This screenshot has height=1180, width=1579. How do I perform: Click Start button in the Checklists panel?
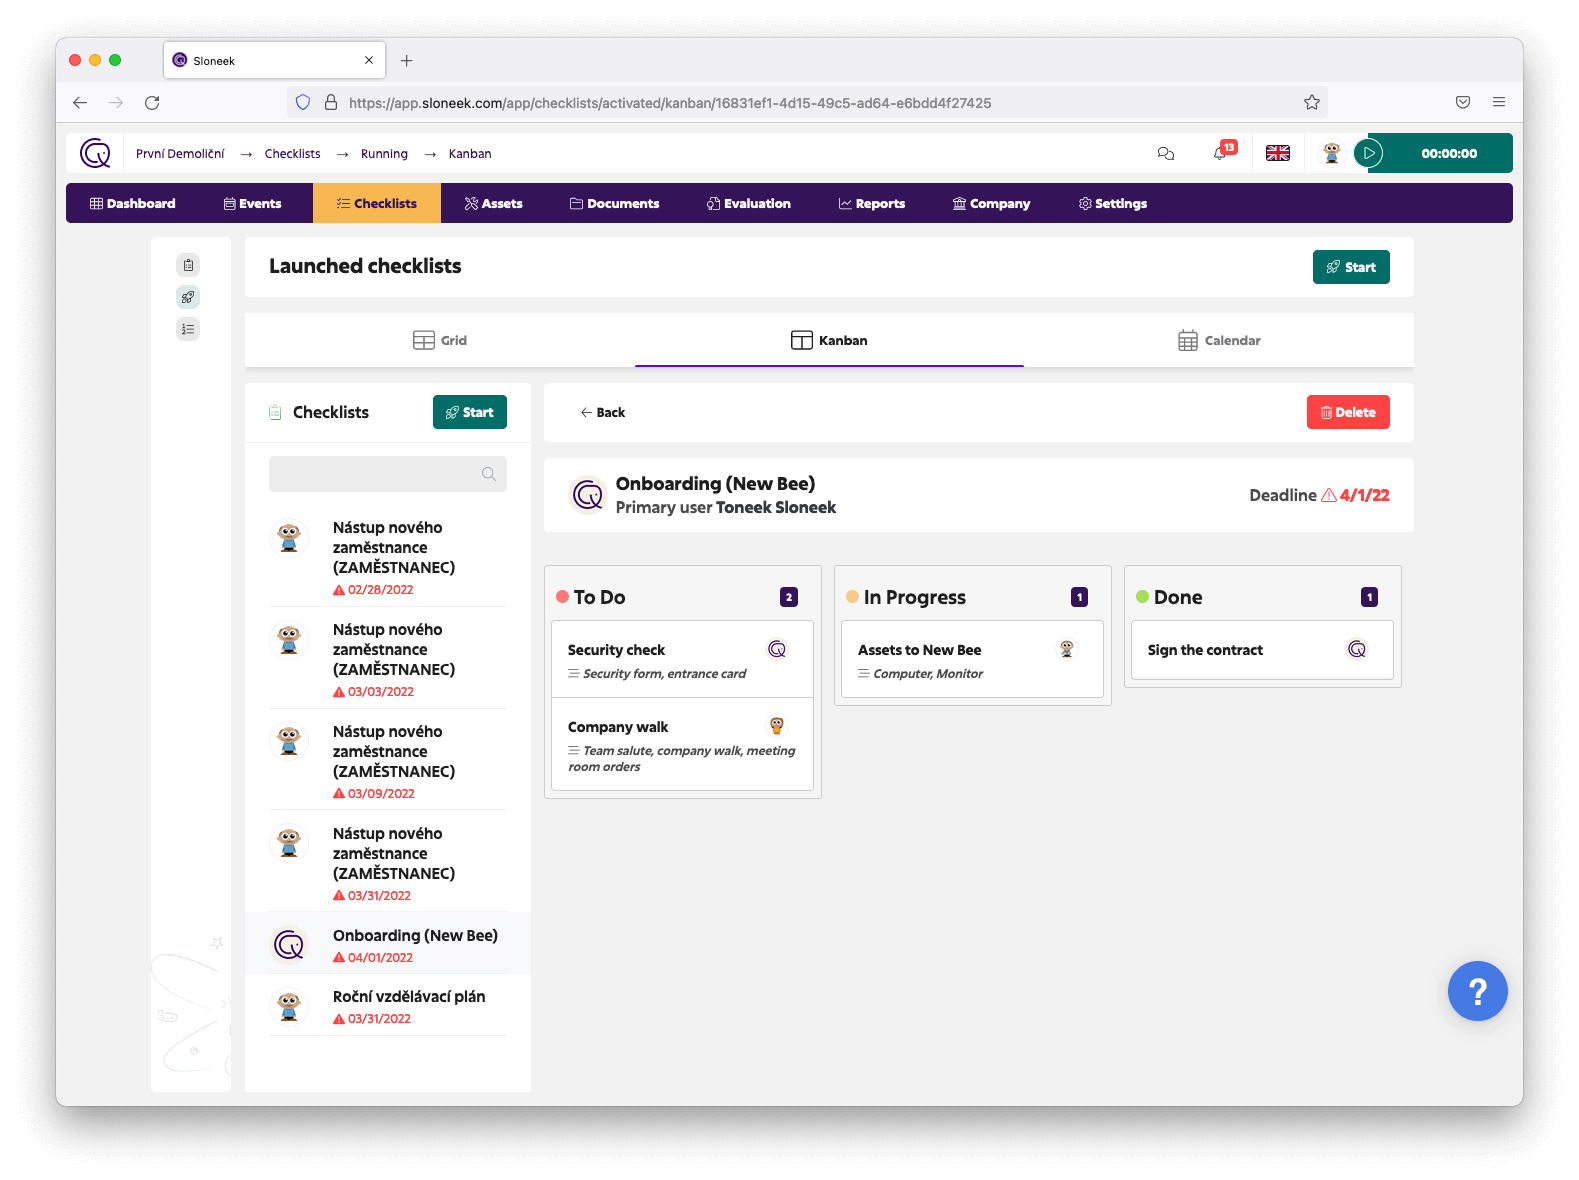(470, 412)
